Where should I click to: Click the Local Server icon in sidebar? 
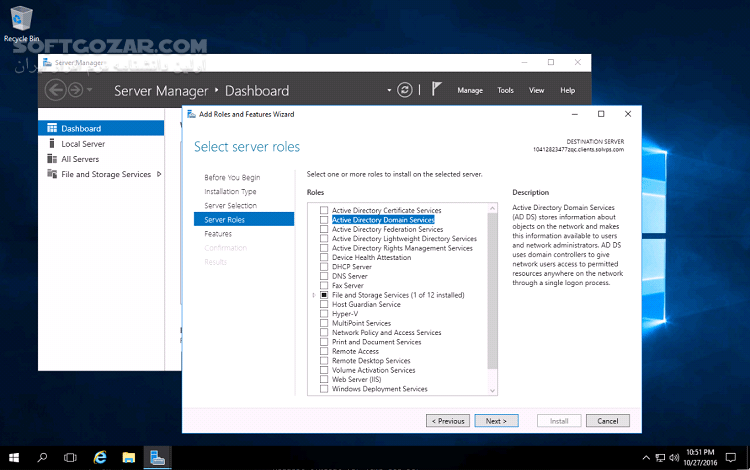click(x=52, y=143)
